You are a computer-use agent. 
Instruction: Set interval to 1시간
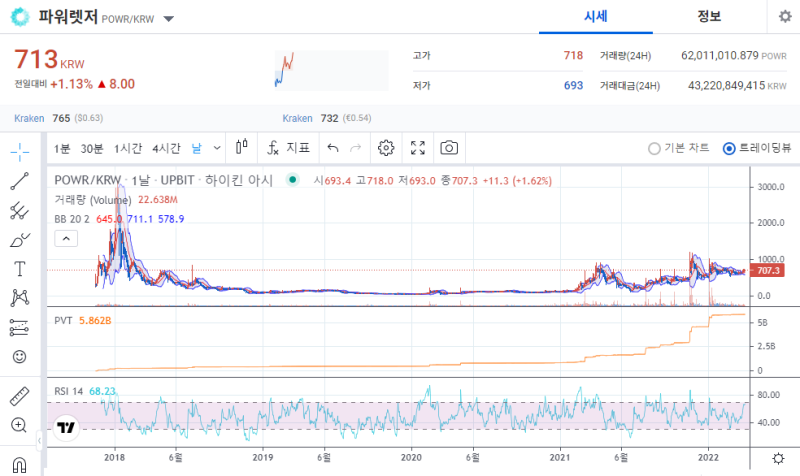coord(128,148)
